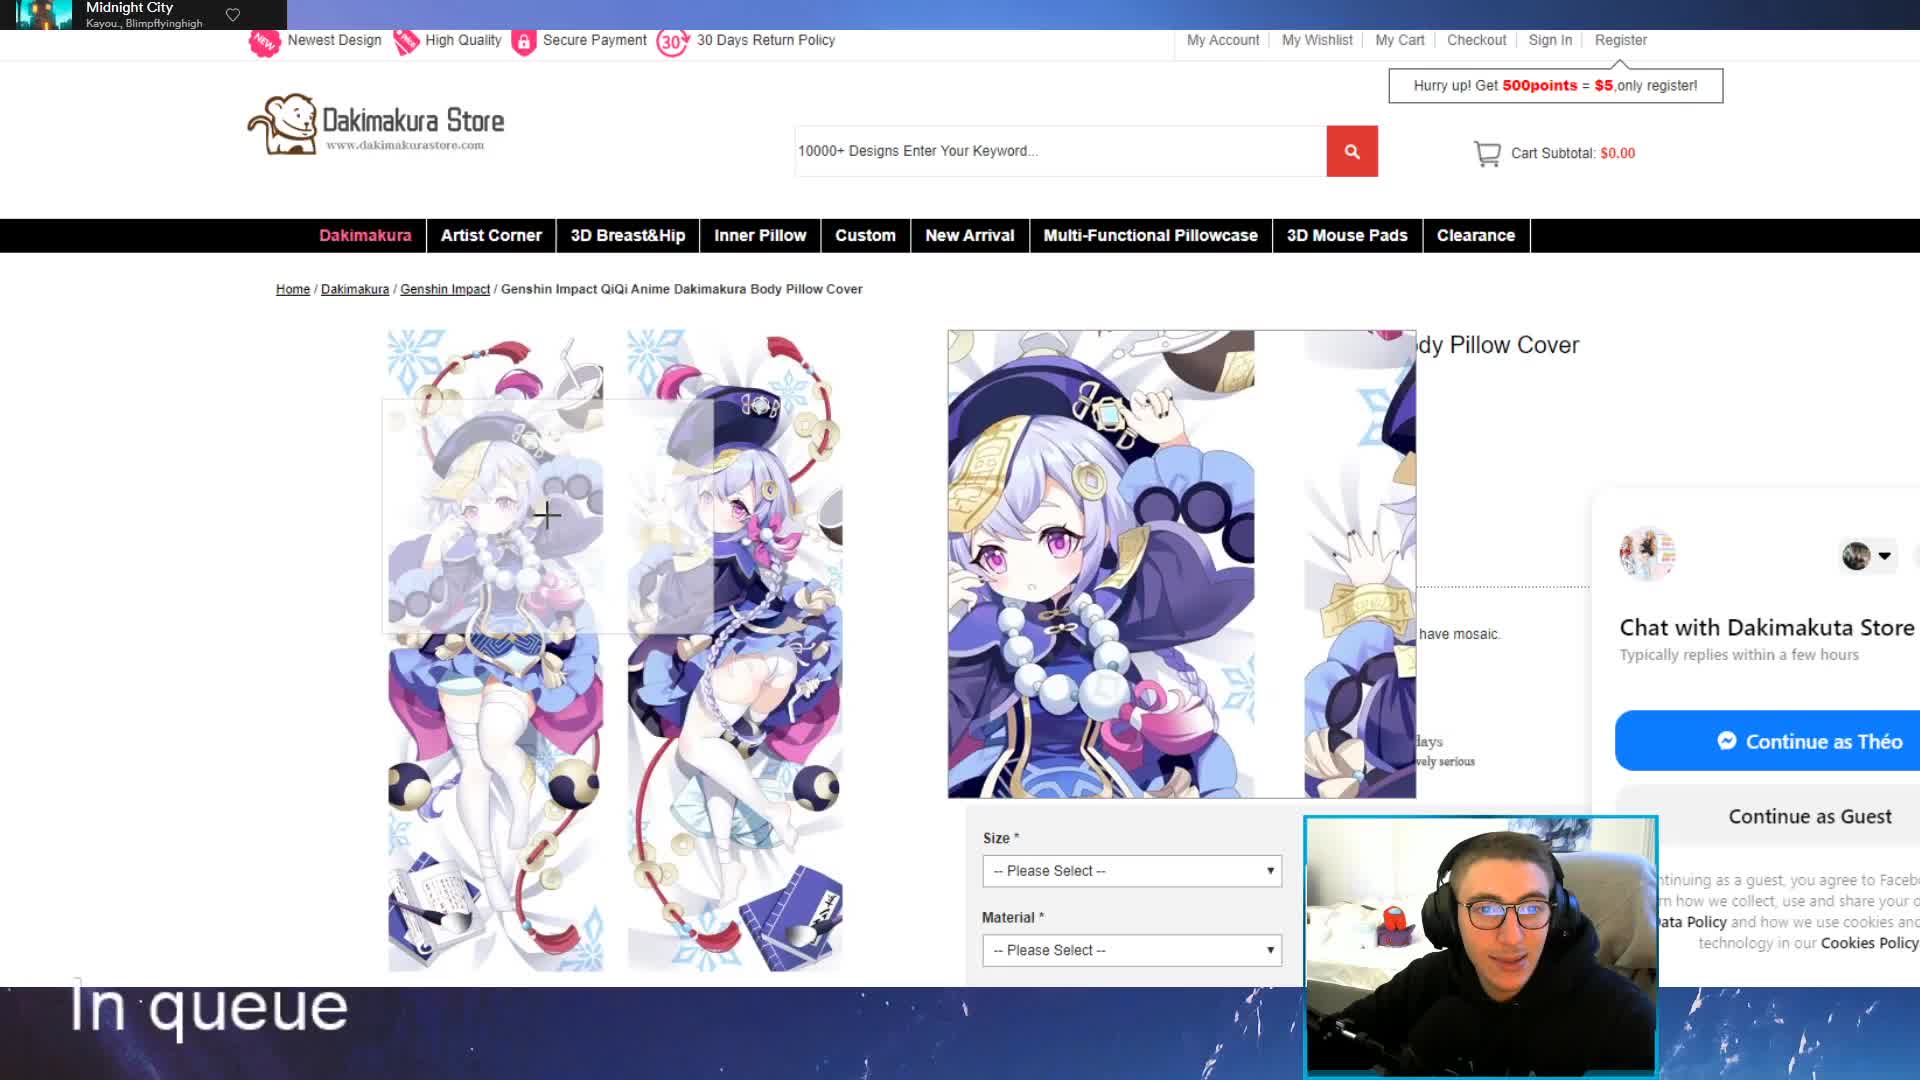Click the right pillow cover product image
Screen dimensions: 1920x1080
coord(735,650)
